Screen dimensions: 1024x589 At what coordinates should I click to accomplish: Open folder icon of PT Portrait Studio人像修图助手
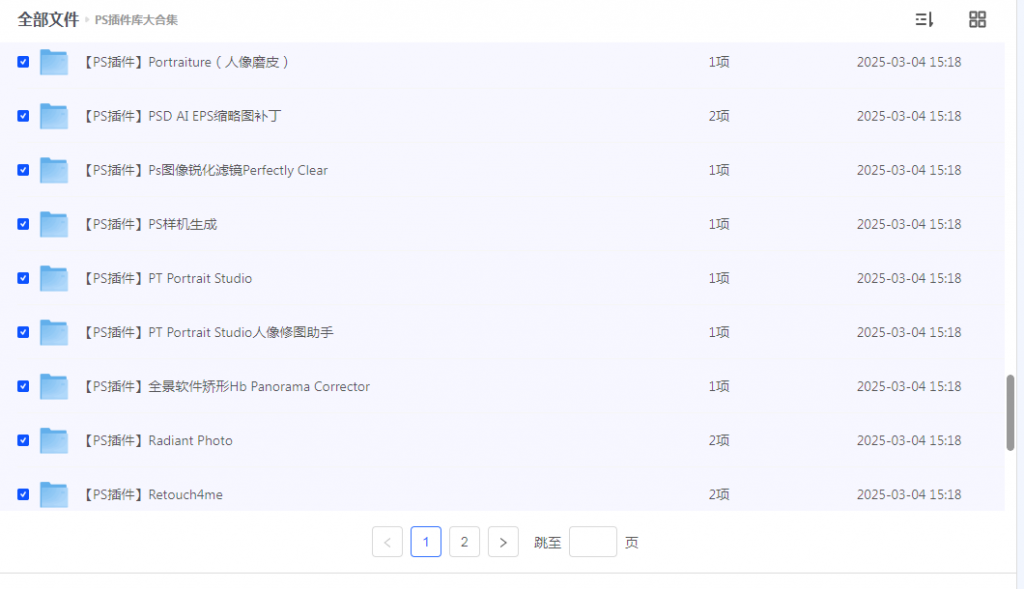[54, 332]
